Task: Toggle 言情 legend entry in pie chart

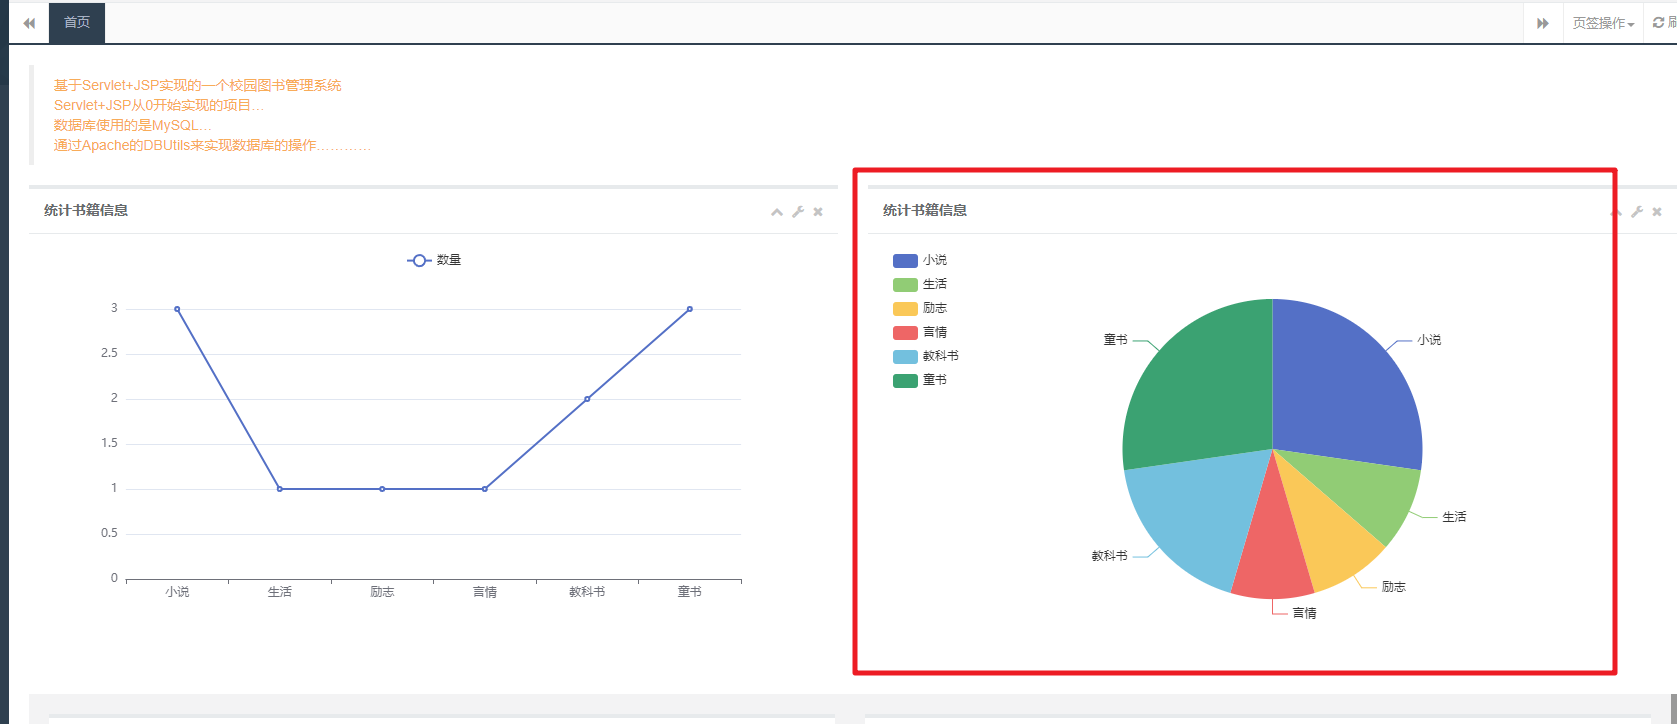Action: tap(920, 332)
